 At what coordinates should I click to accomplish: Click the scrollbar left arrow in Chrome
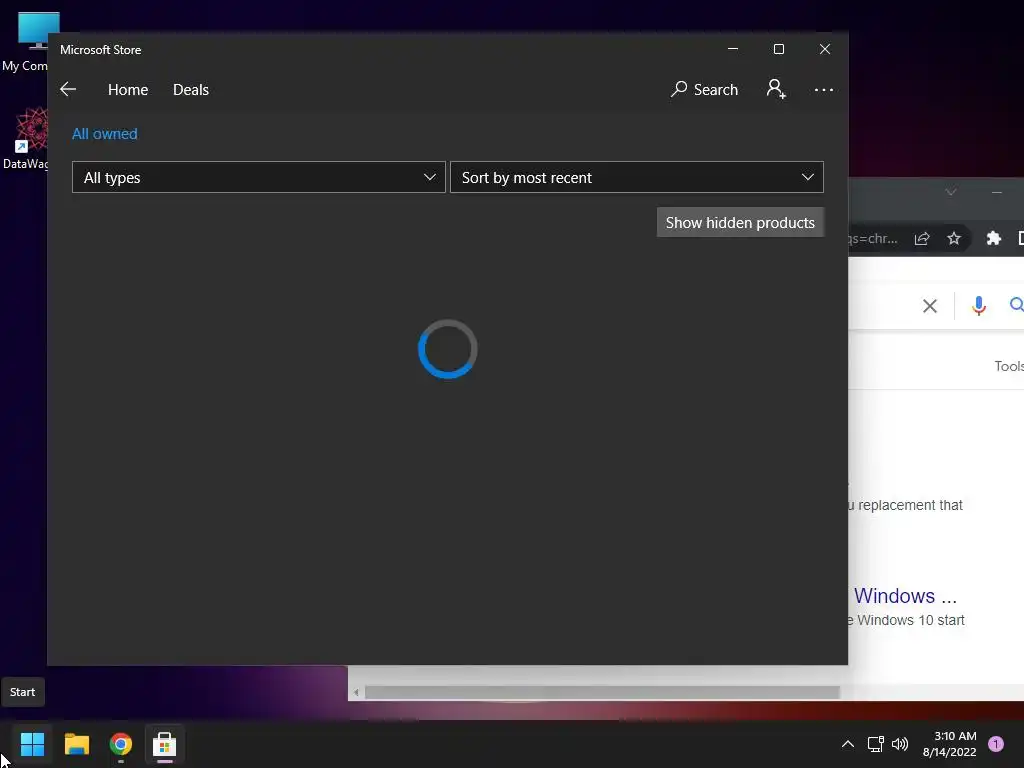tap(356, 692)
